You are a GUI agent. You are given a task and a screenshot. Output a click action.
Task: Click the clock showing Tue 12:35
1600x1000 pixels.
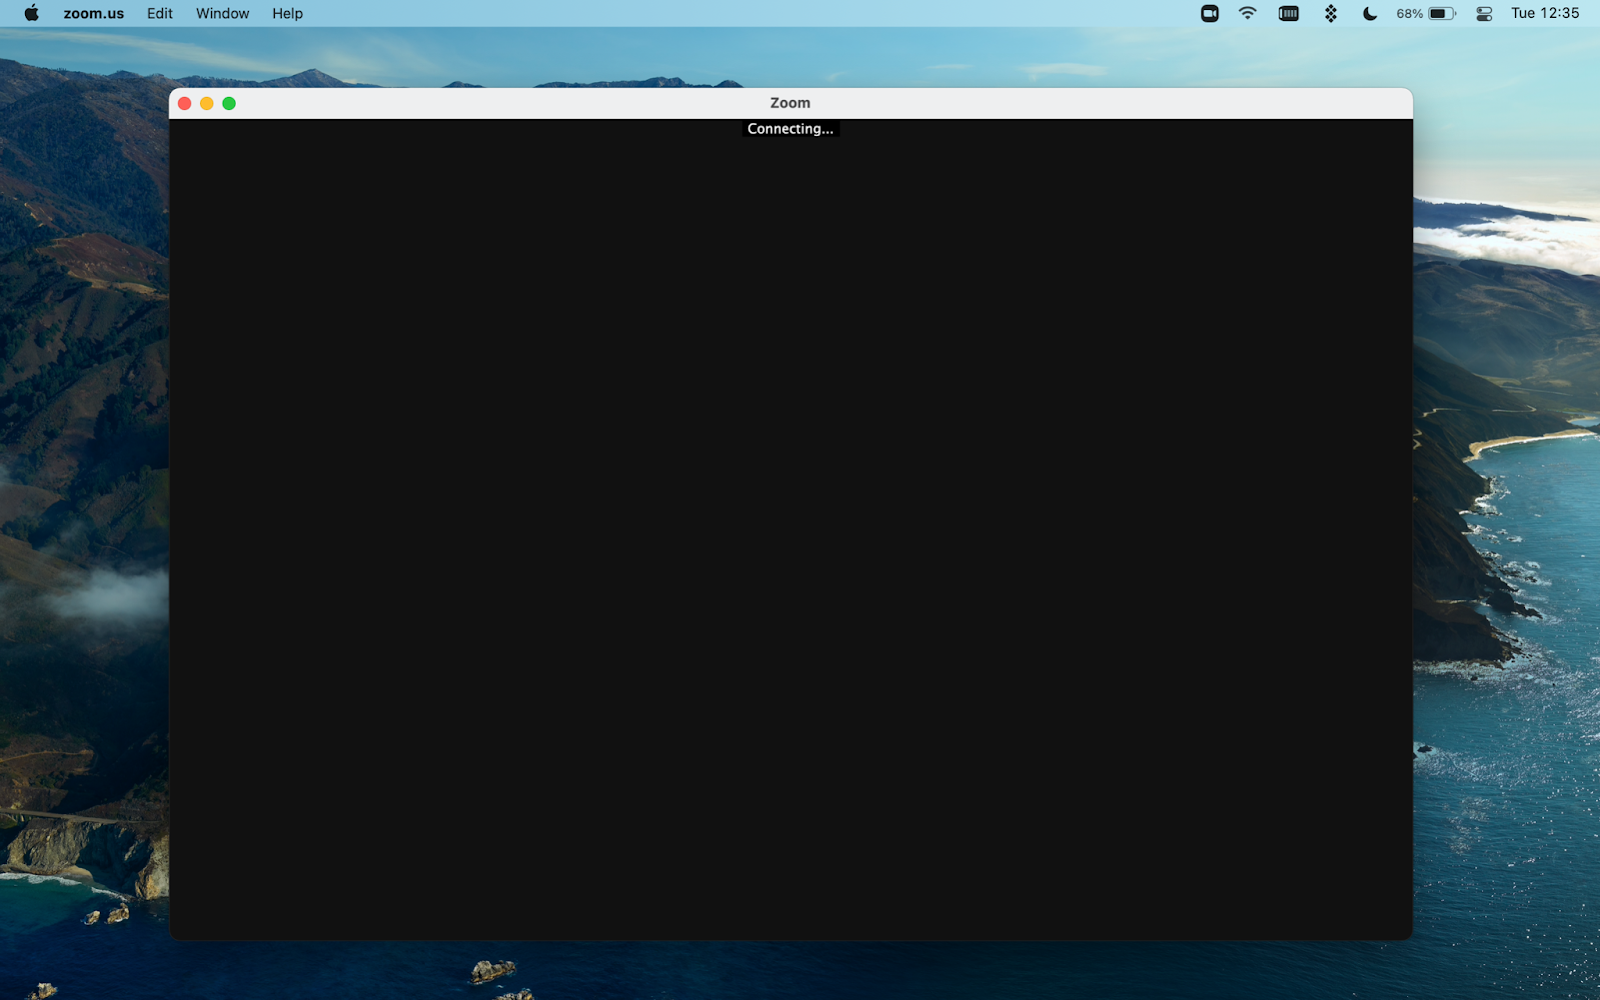tap(1545, 13)
